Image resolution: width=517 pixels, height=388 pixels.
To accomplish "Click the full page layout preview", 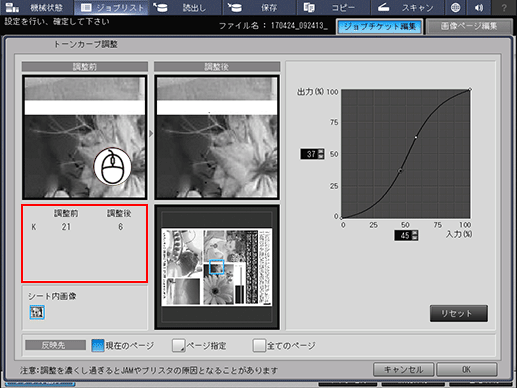I will (217, 267).
